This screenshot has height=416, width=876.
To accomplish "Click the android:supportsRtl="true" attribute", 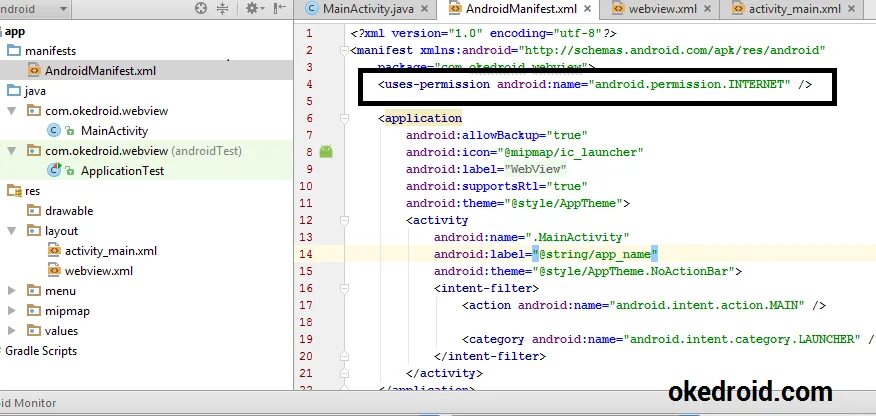I will coord(497,186).
